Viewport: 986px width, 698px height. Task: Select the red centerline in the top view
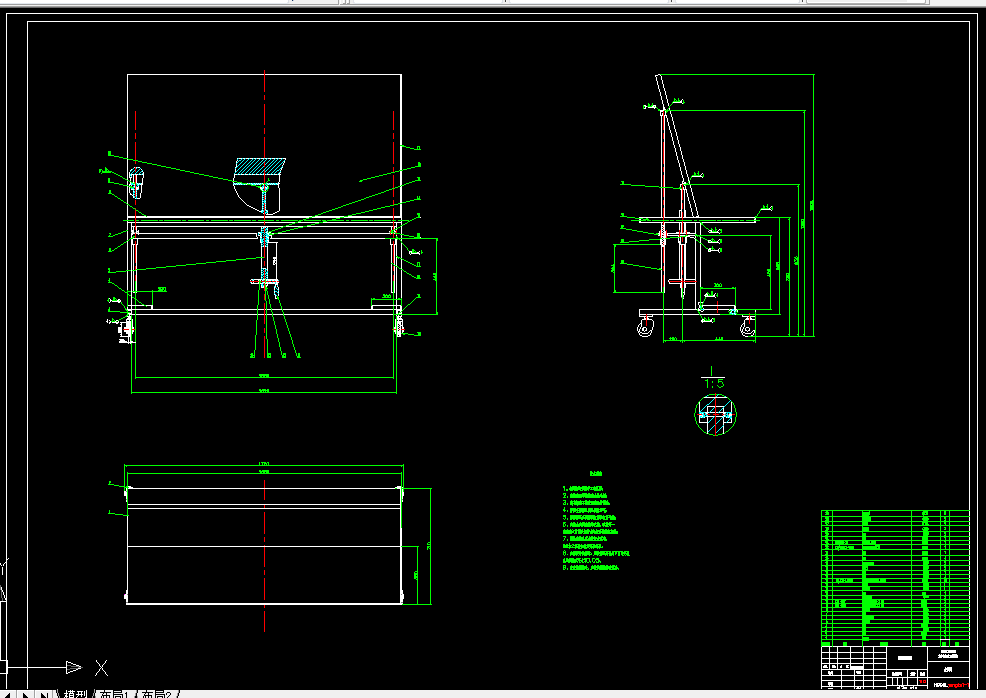tap(265, 556)
